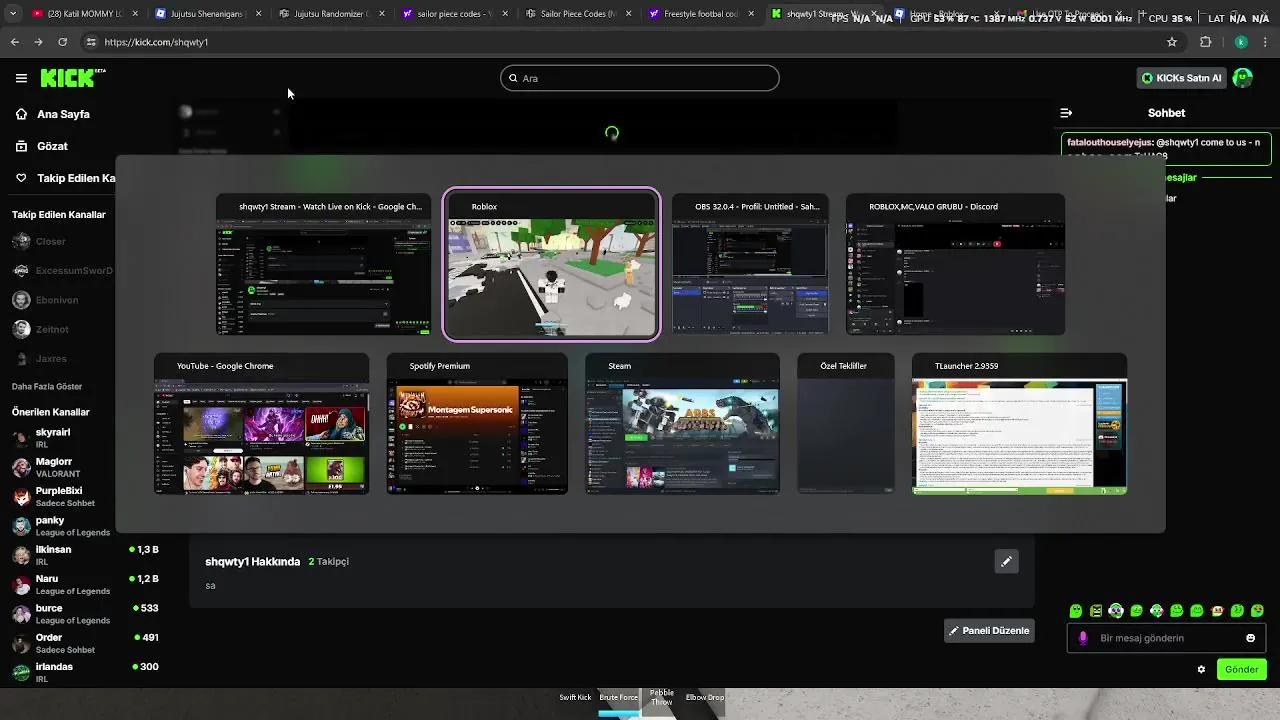Open PurpleBixi channel avatar

(21, 497)
